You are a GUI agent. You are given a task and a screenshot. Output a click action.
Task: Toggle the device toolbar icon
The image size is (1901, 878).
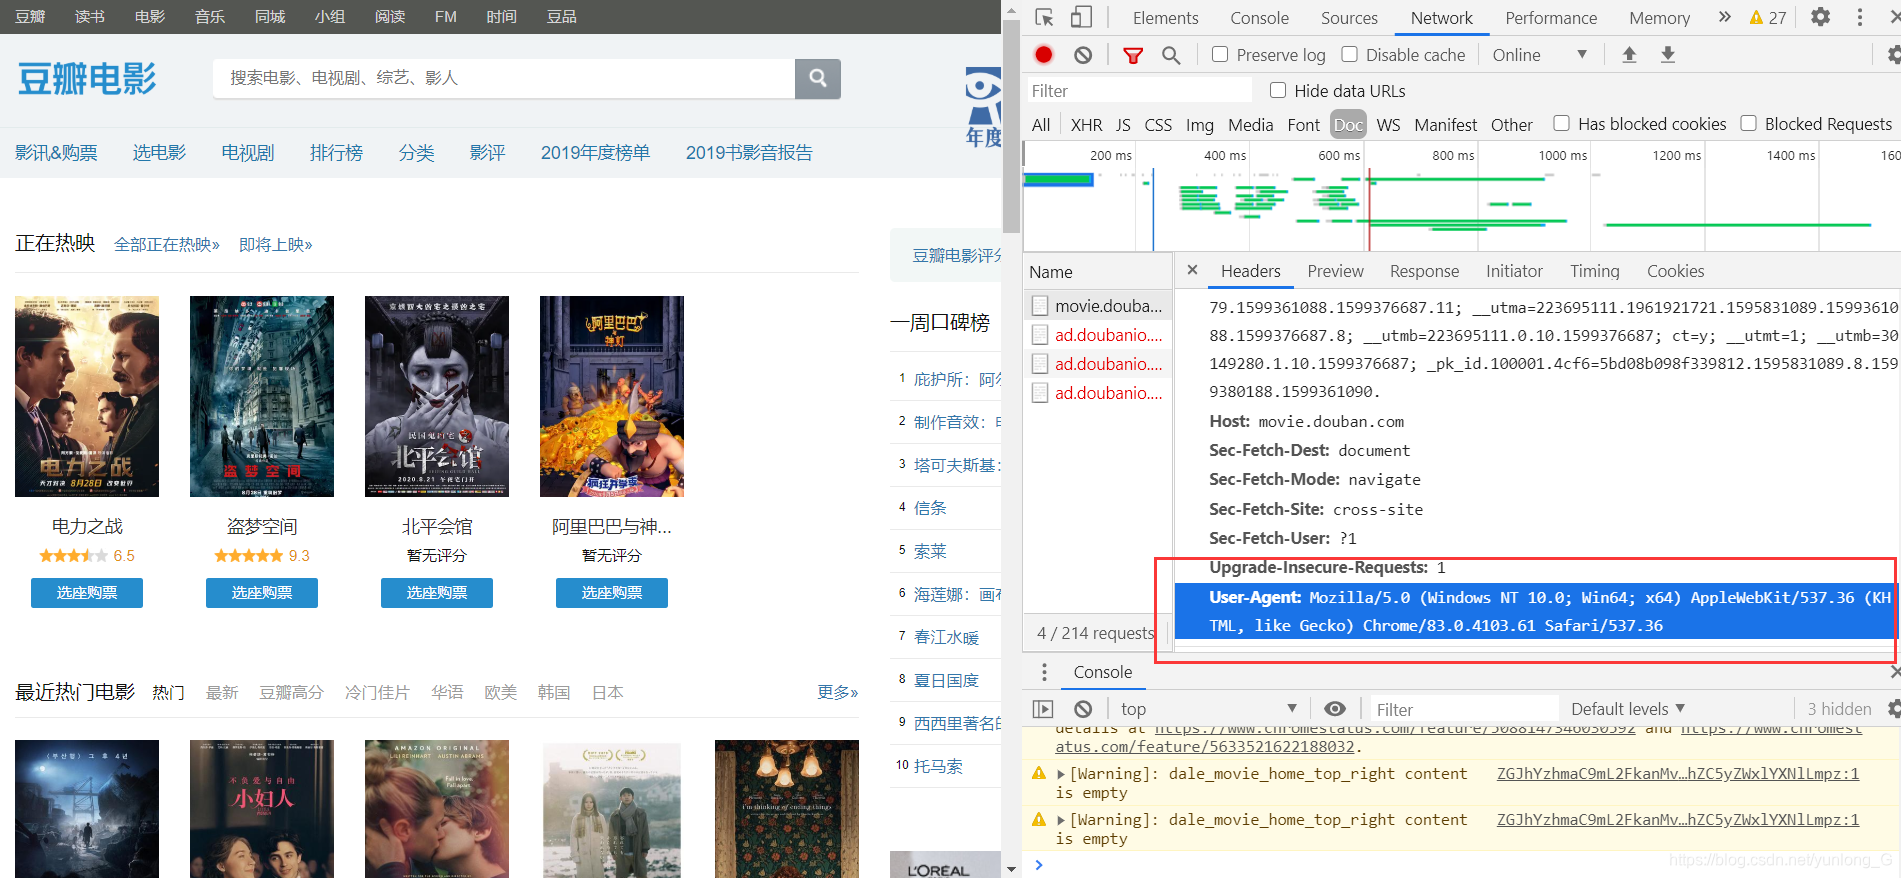1081,17
